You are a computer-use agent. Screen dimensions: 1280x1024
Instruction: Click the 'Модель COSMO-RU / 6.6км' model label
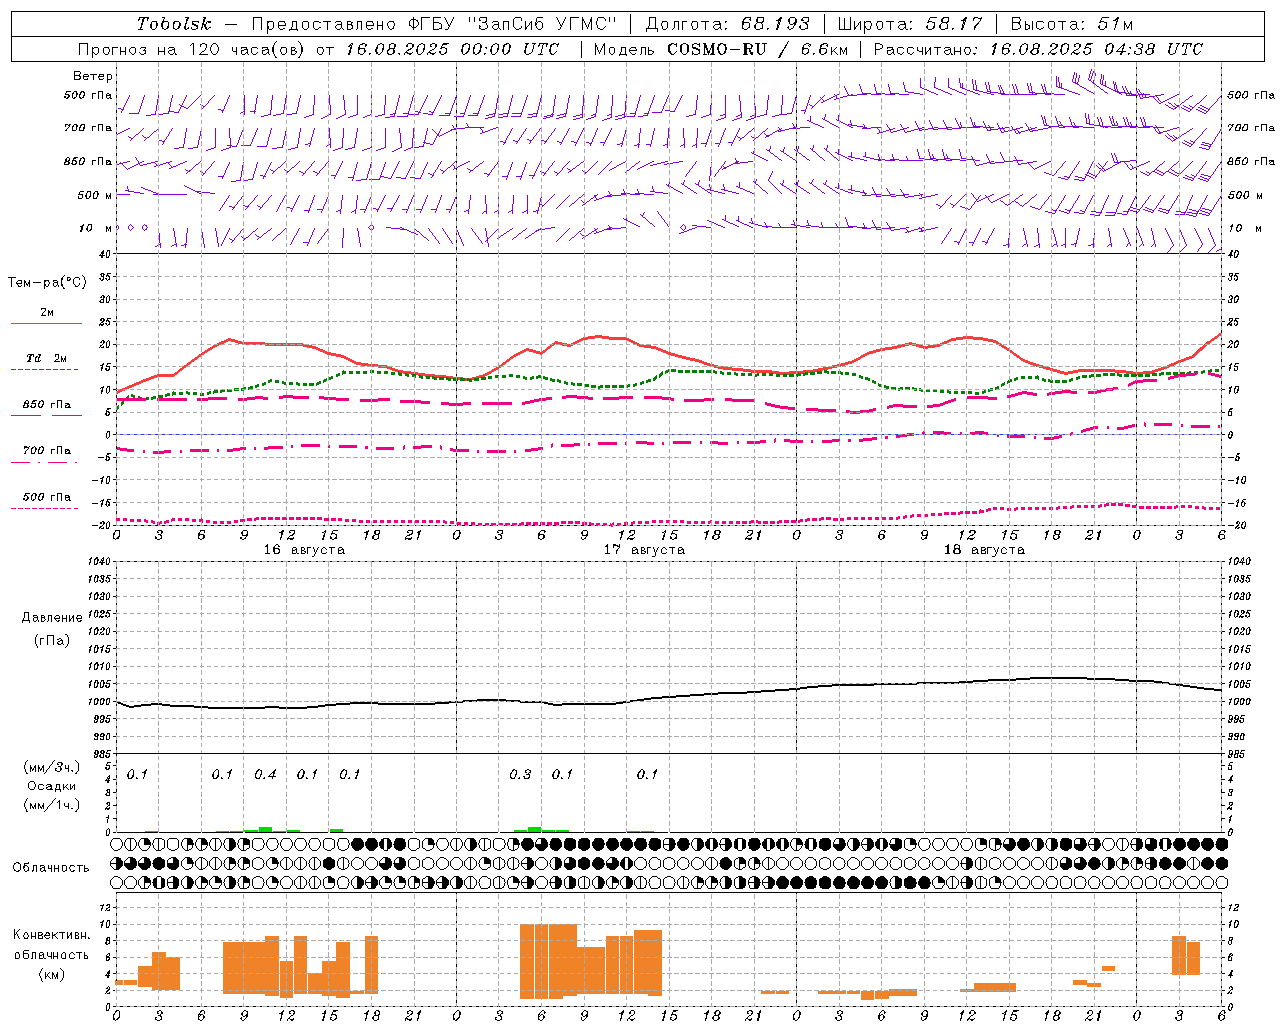click(x=721, y=49)
